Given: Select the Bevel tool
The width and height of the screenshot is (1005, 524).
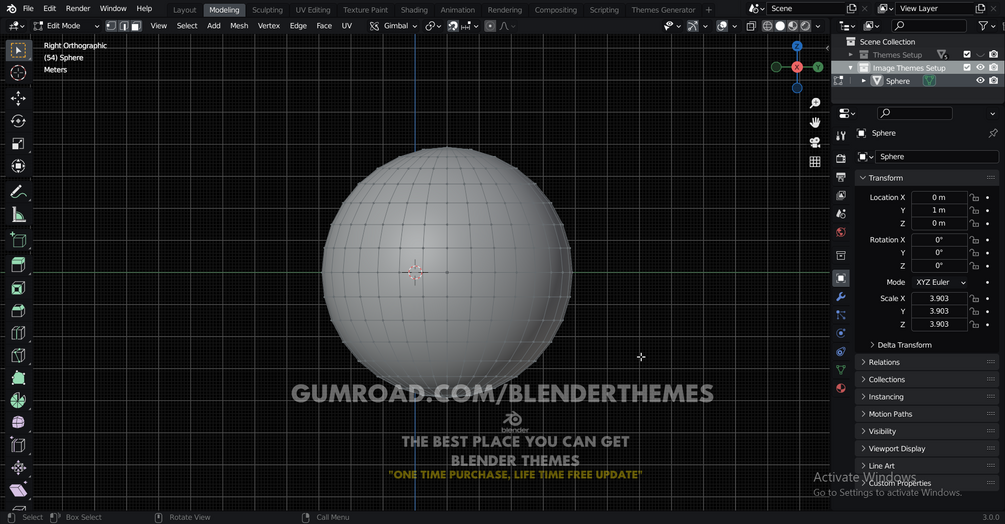Looking at the screenshot, I should click(18, 311).
